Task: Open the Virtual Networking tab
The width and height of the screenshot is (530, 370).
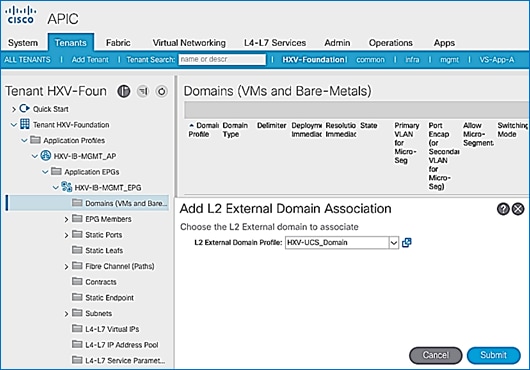Action: pyautogui.click(x=189, y=43)
